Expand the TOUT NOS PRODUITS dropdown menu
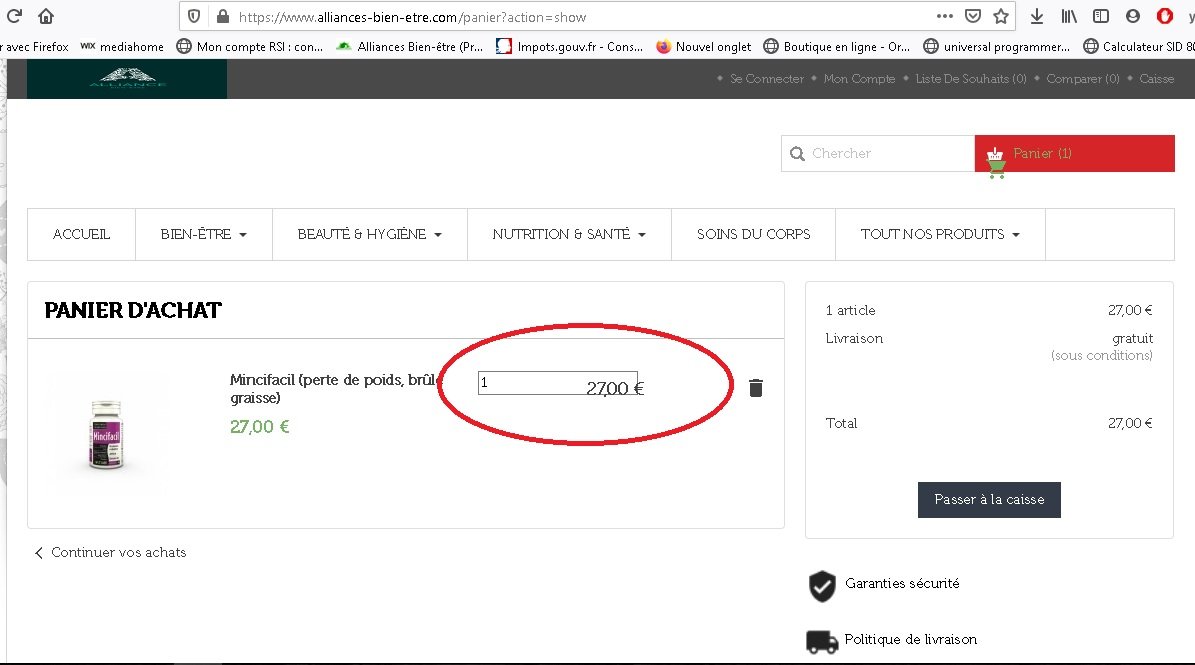1195x665 pixels. [940, 235]
